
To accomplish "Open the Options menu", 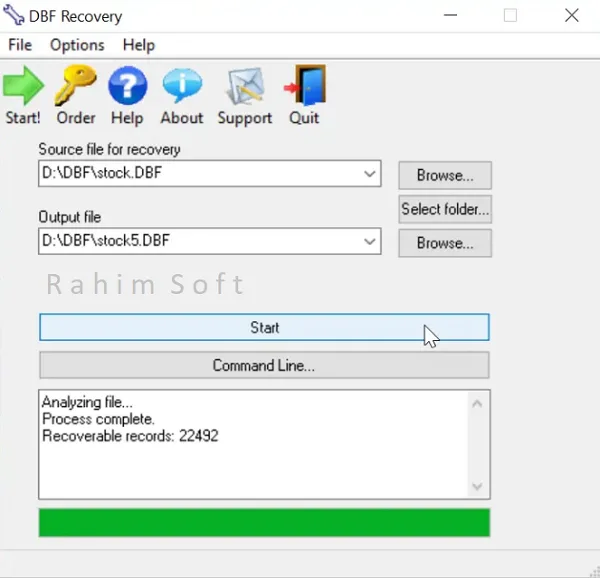I will pos(77,45).
